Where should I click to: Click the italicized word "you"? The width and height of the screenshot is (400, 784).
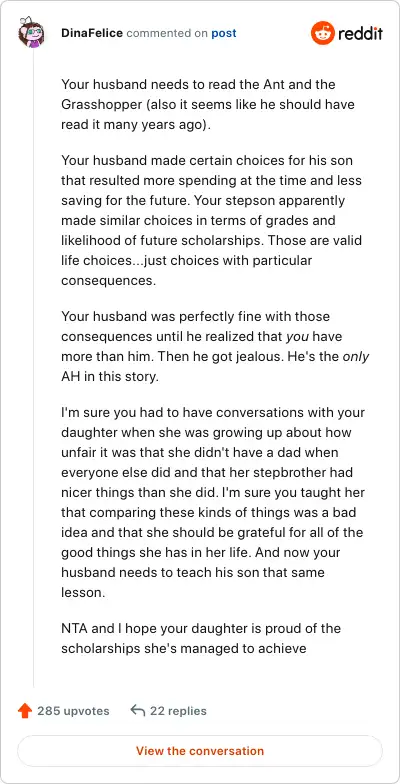[297, 336]
